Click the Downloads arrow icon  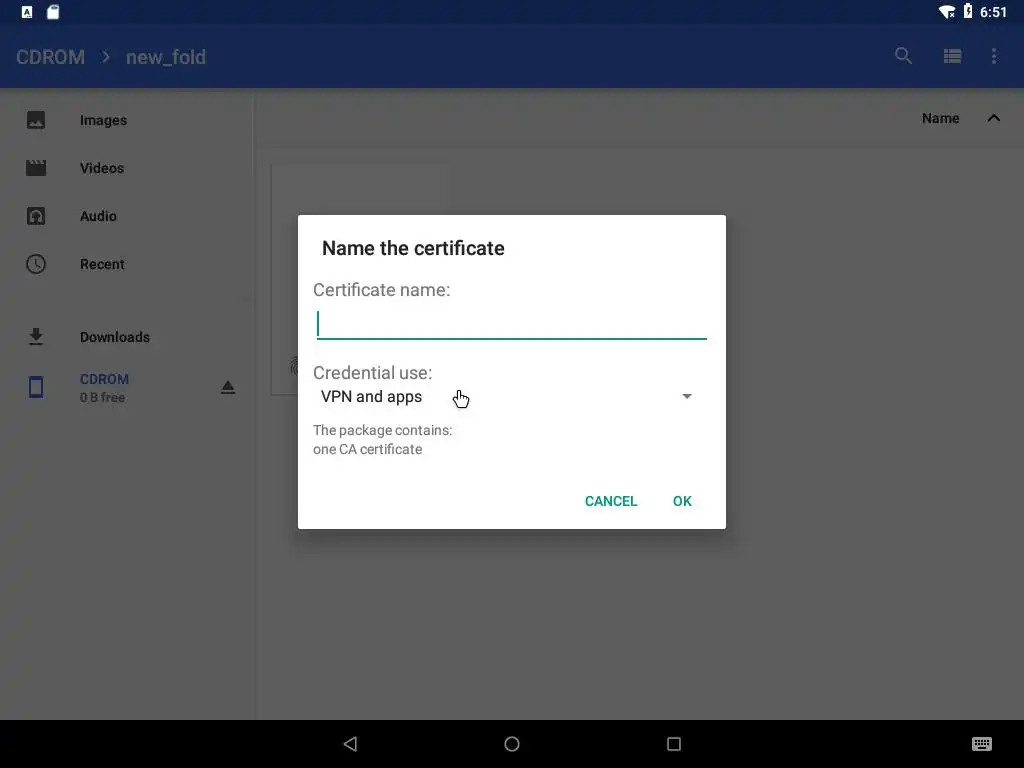coord(36,337)
